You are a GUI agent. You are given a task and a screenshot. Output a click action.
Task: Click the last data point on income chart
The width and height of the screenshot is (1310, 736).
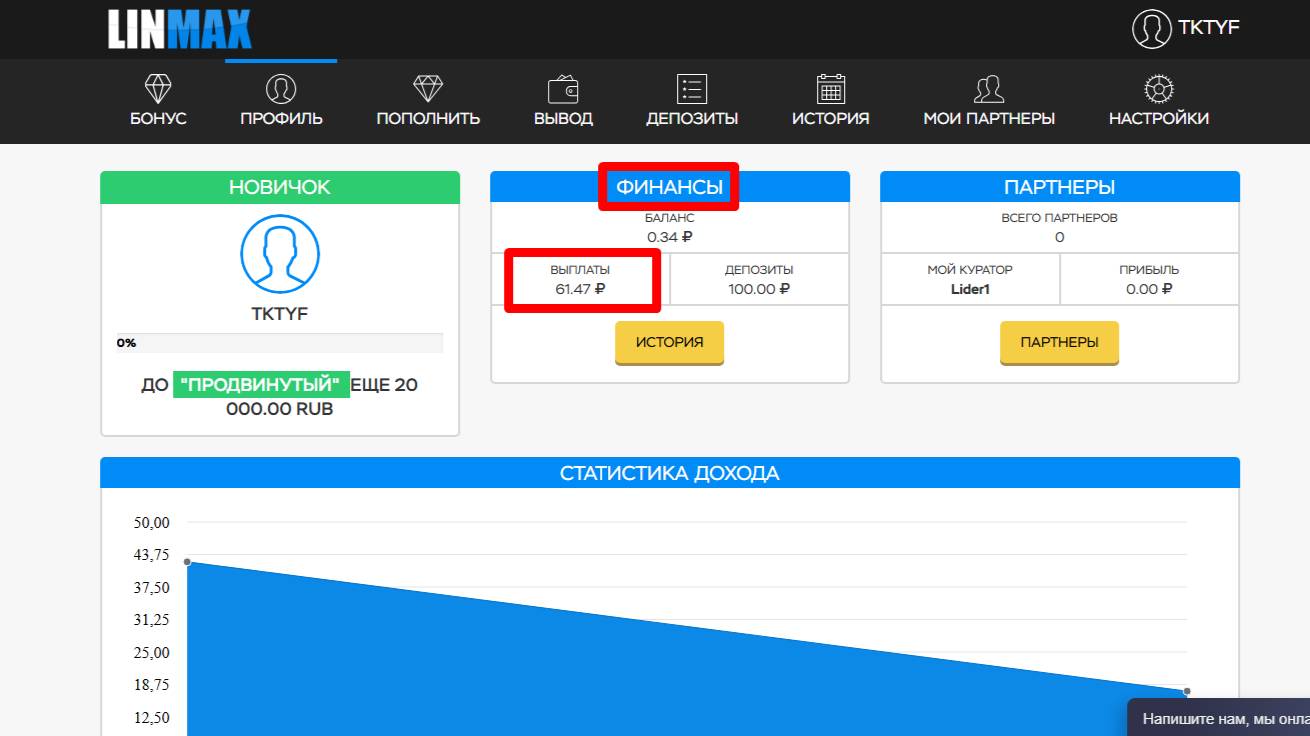[x=1187, y=691]
